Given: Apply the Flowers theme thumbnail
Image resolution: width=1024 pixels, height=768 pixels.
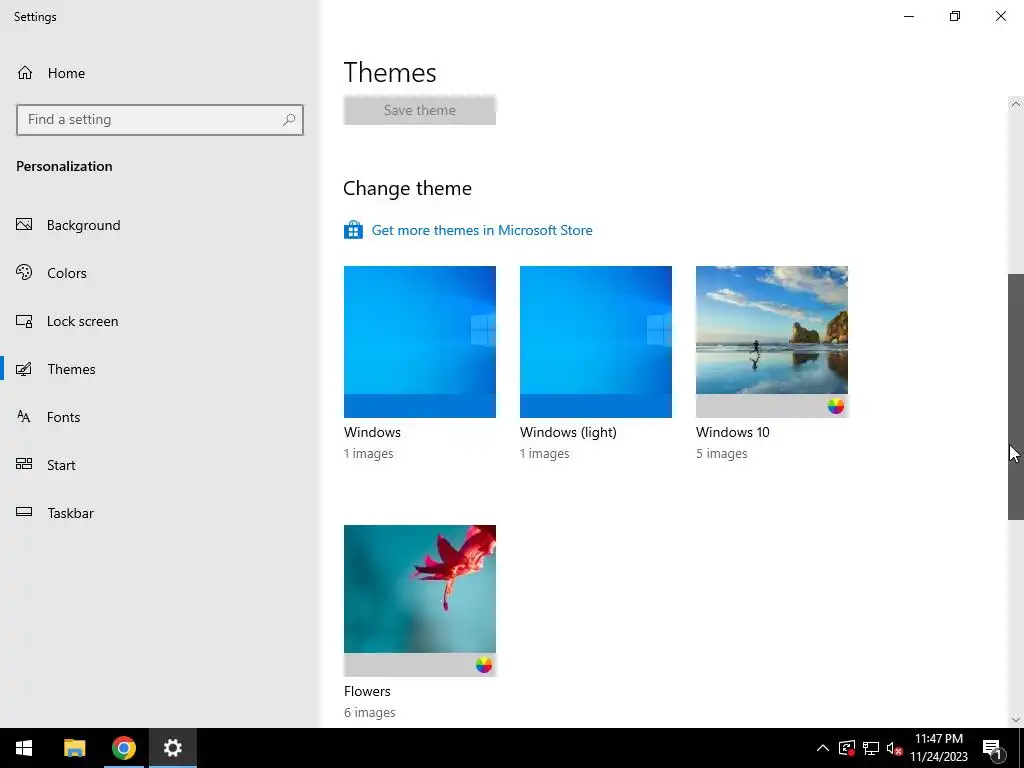Looking at the screenshot, I should pyautogui.click(x=419, y=600).
